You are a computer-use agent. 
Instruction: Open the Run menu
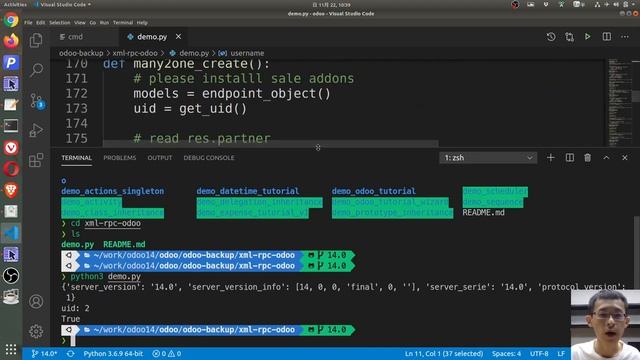104,23
